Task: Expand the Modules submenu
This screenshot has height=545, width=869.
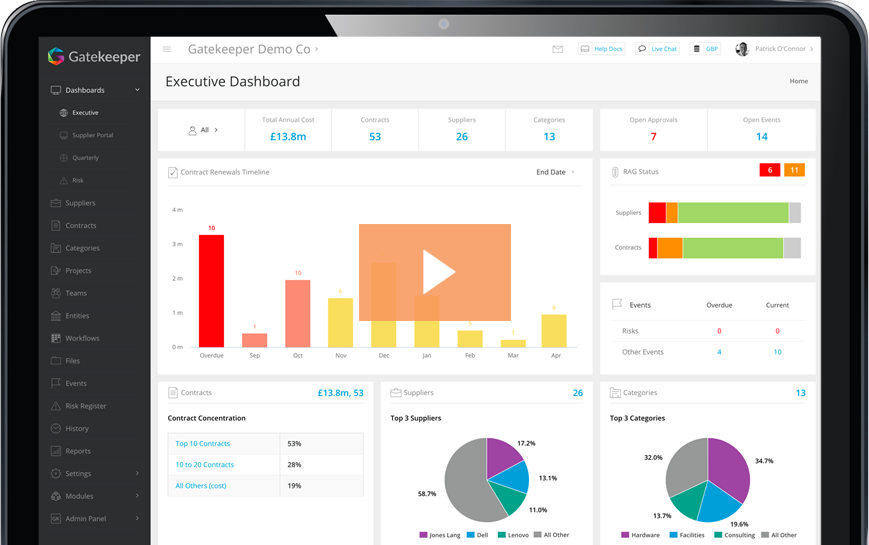Action: [137, 496]
